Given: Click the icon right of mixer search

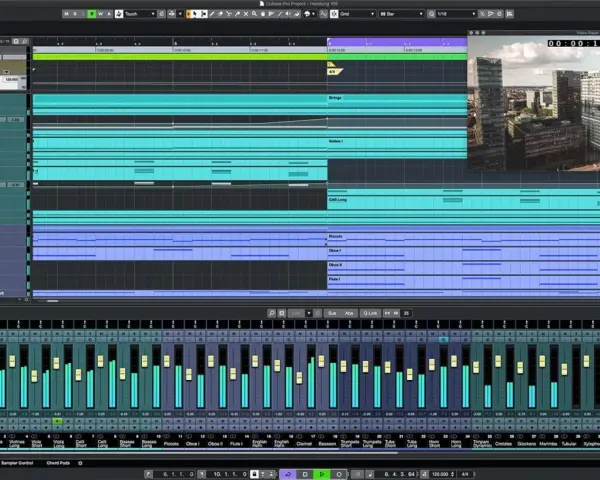Looking at the screenshot, I should 282,313.
